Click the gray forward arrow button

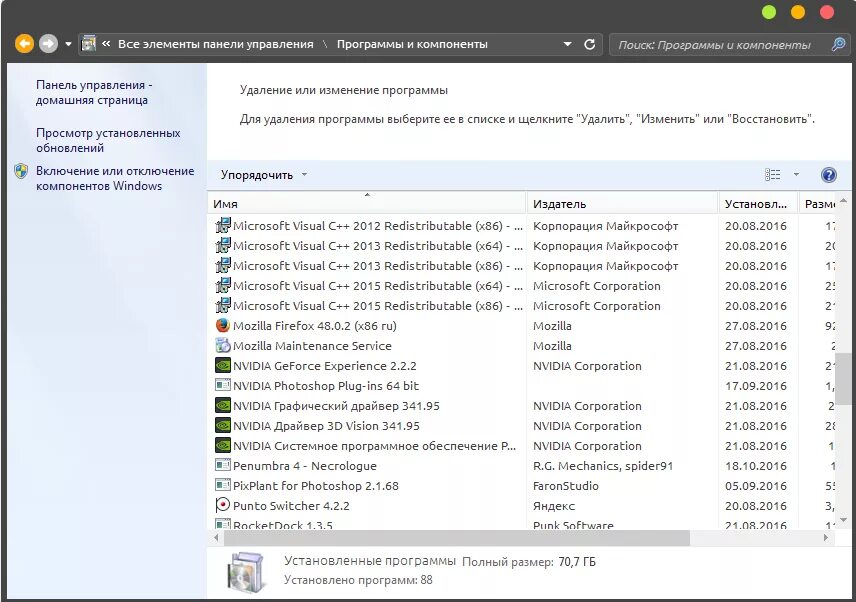pyautogui.click(x=48, y=44)
